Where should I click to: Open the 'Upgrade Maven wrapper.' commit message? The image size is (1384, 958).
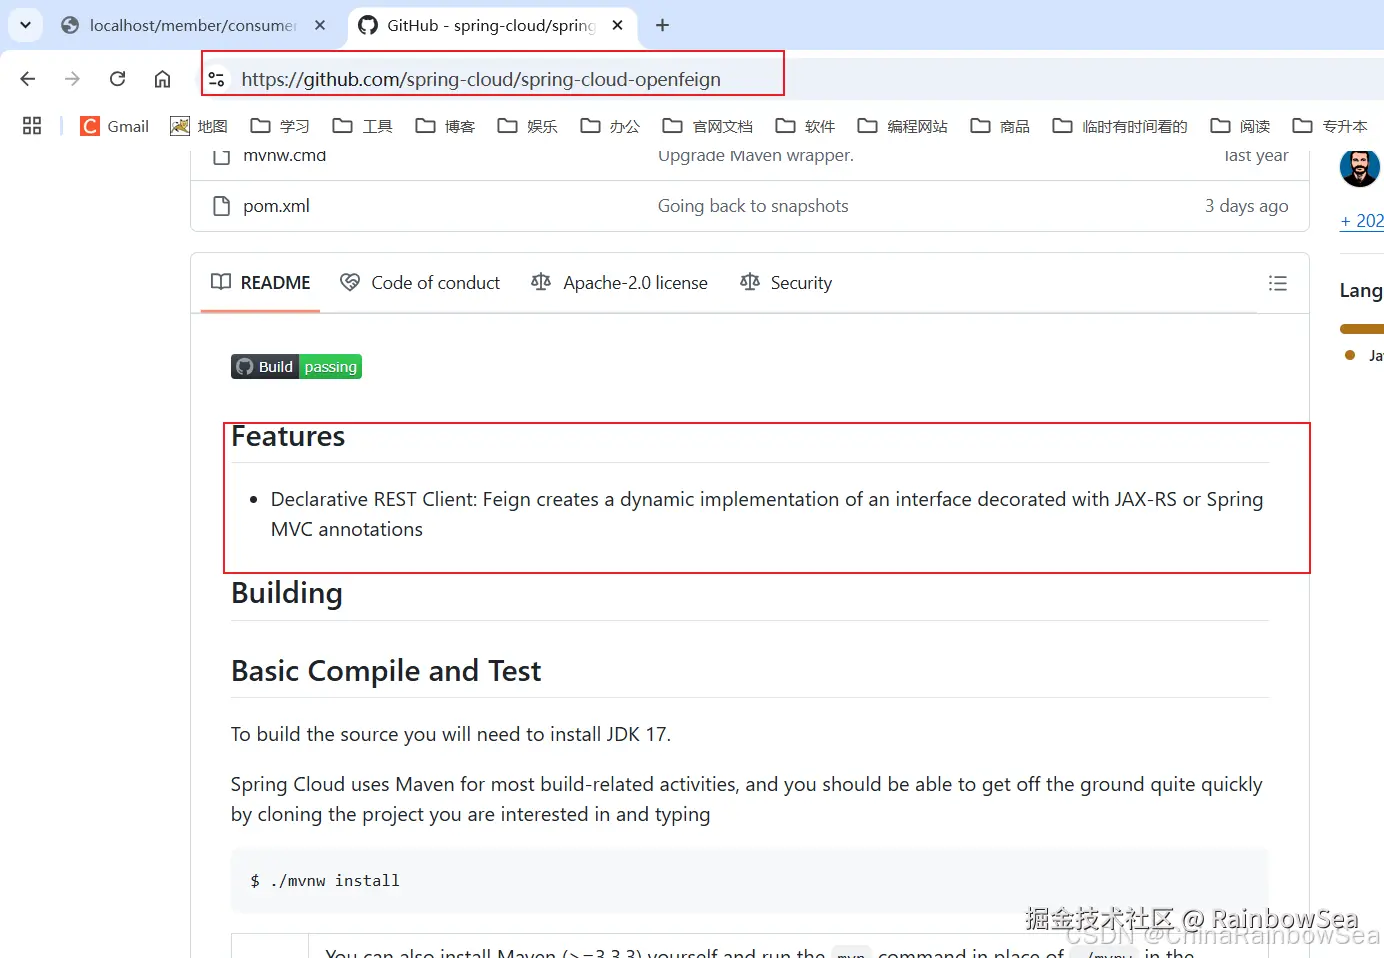(756, 156)
